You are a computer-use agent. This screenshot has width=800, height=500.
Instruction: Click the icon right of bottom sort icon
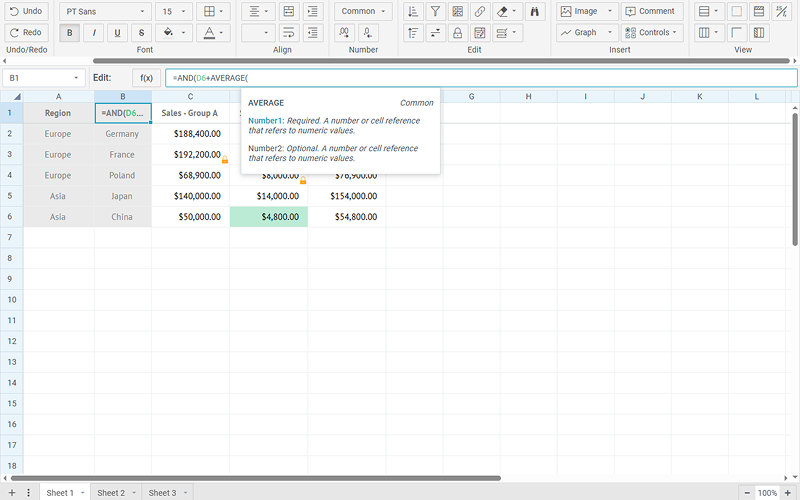[435, 33]
